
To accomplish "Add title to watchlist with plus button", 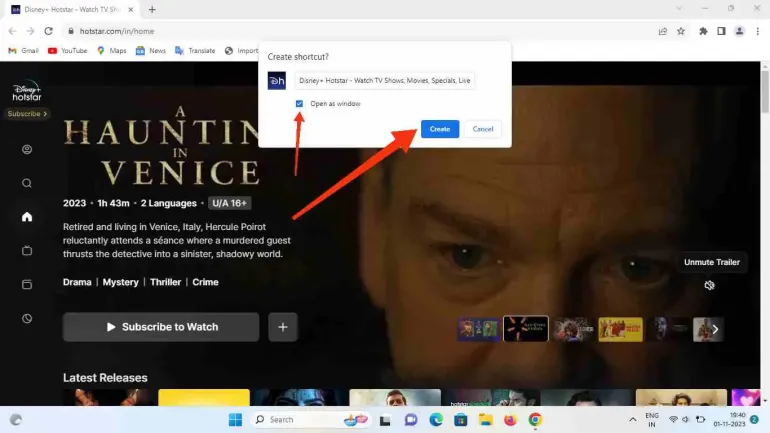I will [x=283, y=327].
